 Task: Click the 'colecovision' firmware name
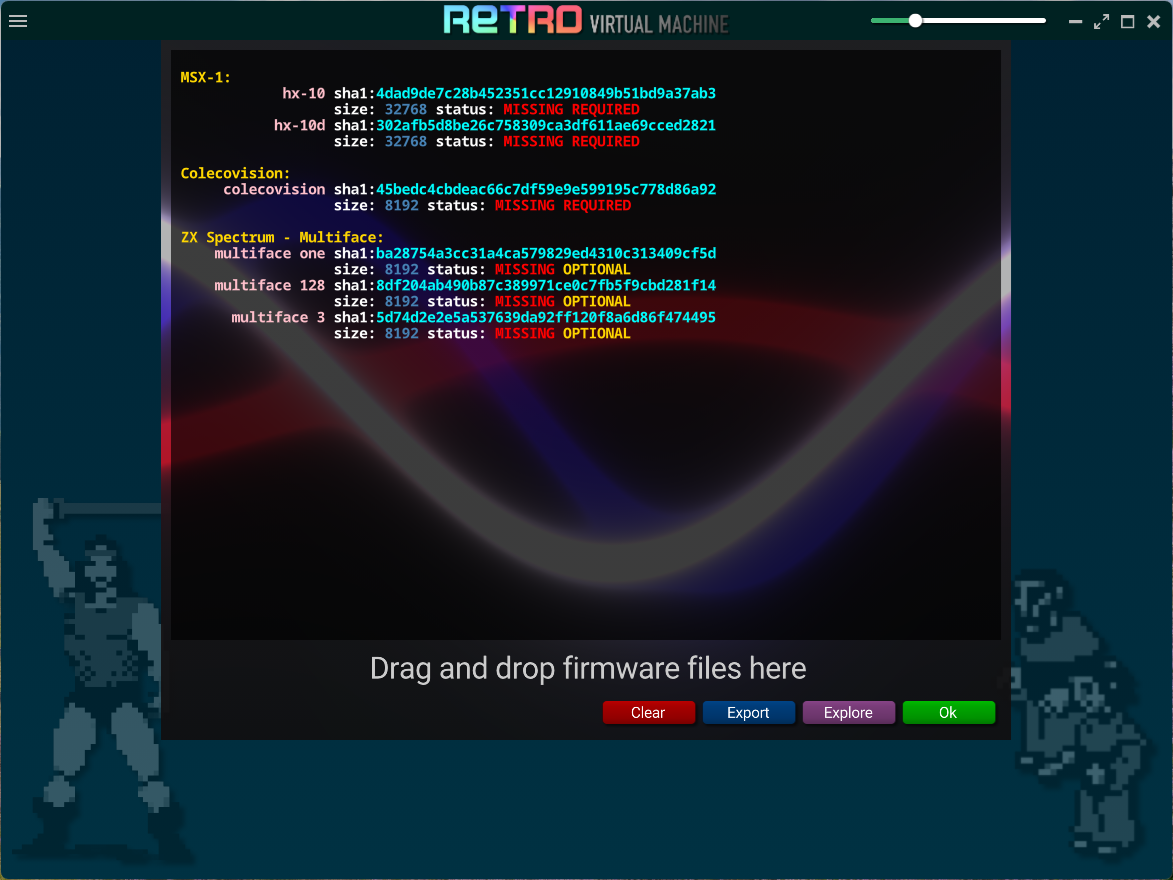(274, 189)
